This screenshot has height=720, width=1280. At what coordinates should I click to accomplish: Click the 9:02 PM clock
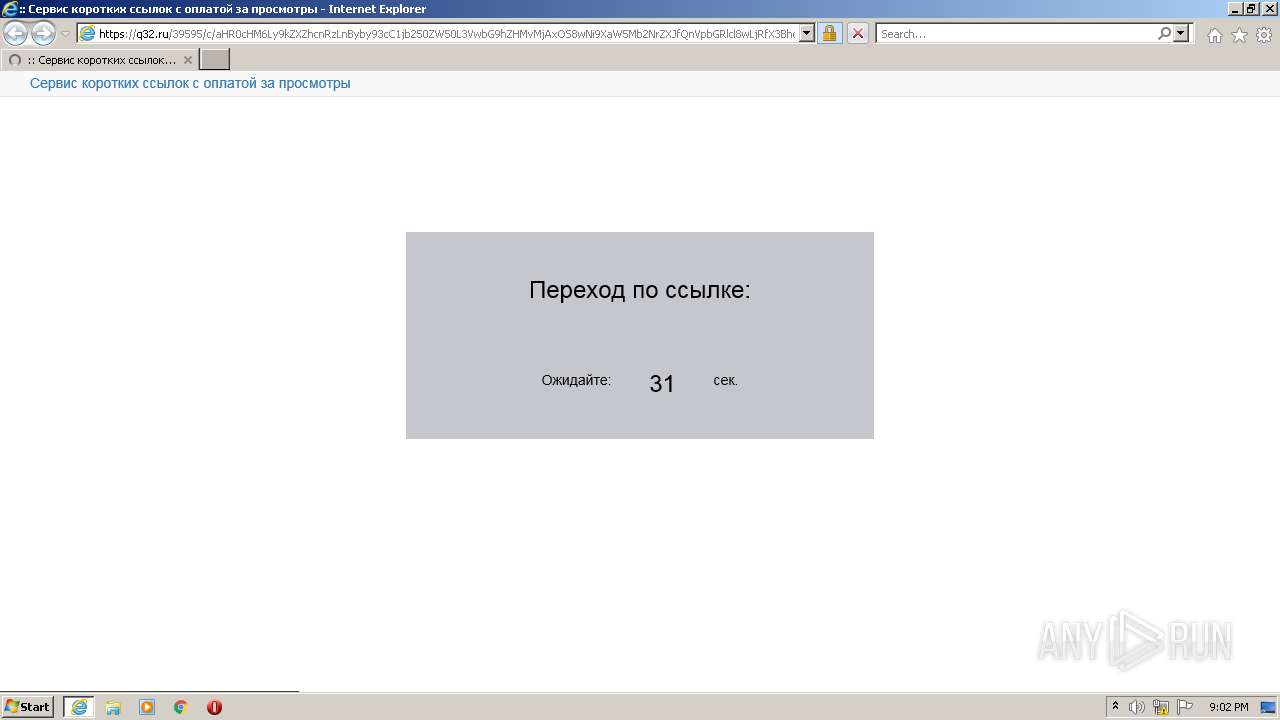pyautogui.click(x=1229, y=707)
